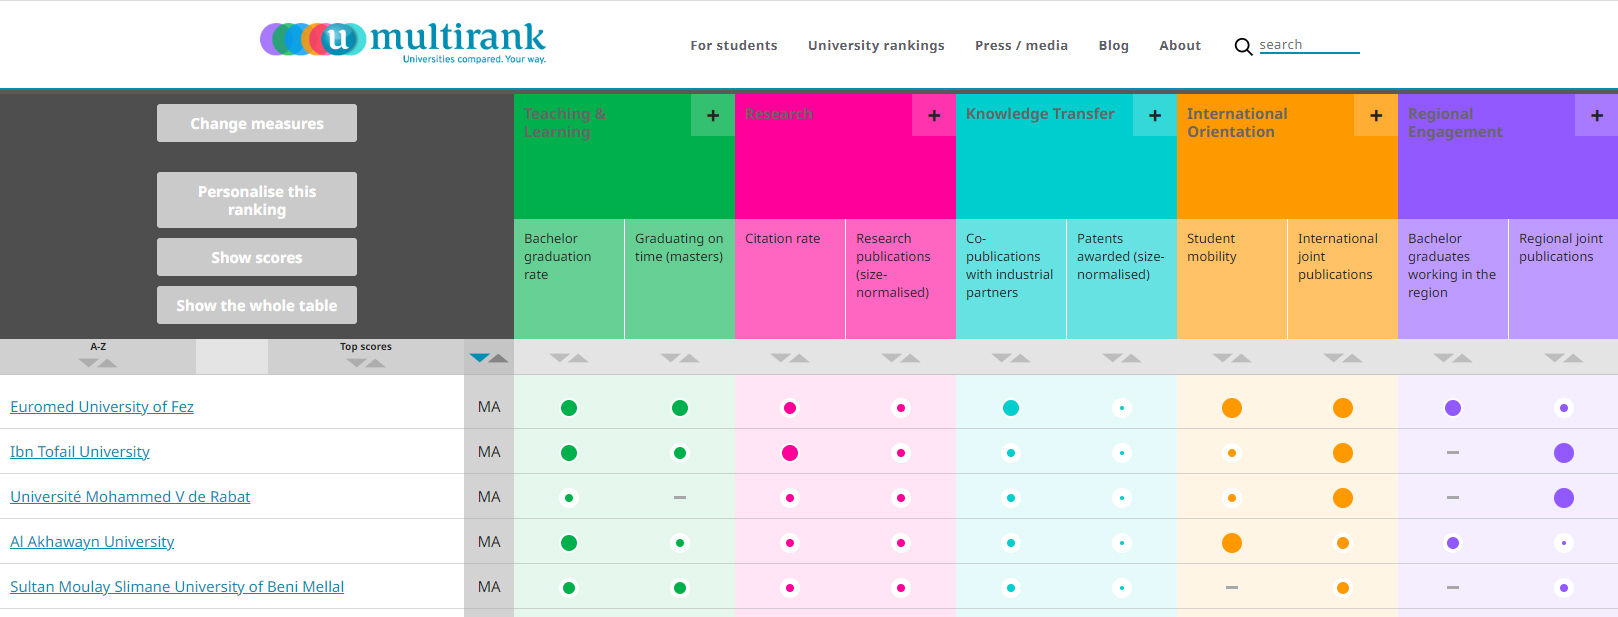Sort by Patents awarded arrows
This screenshot has height=617, width=1618.
tap(1122, 358)
